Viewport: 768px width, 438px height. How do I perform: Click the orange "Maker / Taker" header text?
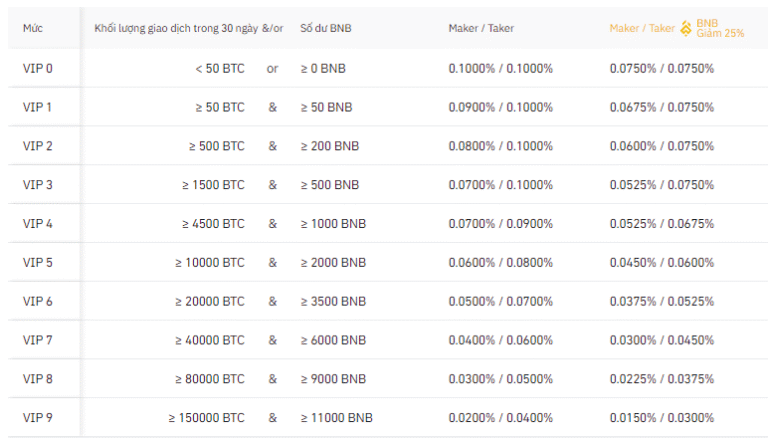(642, 28)
